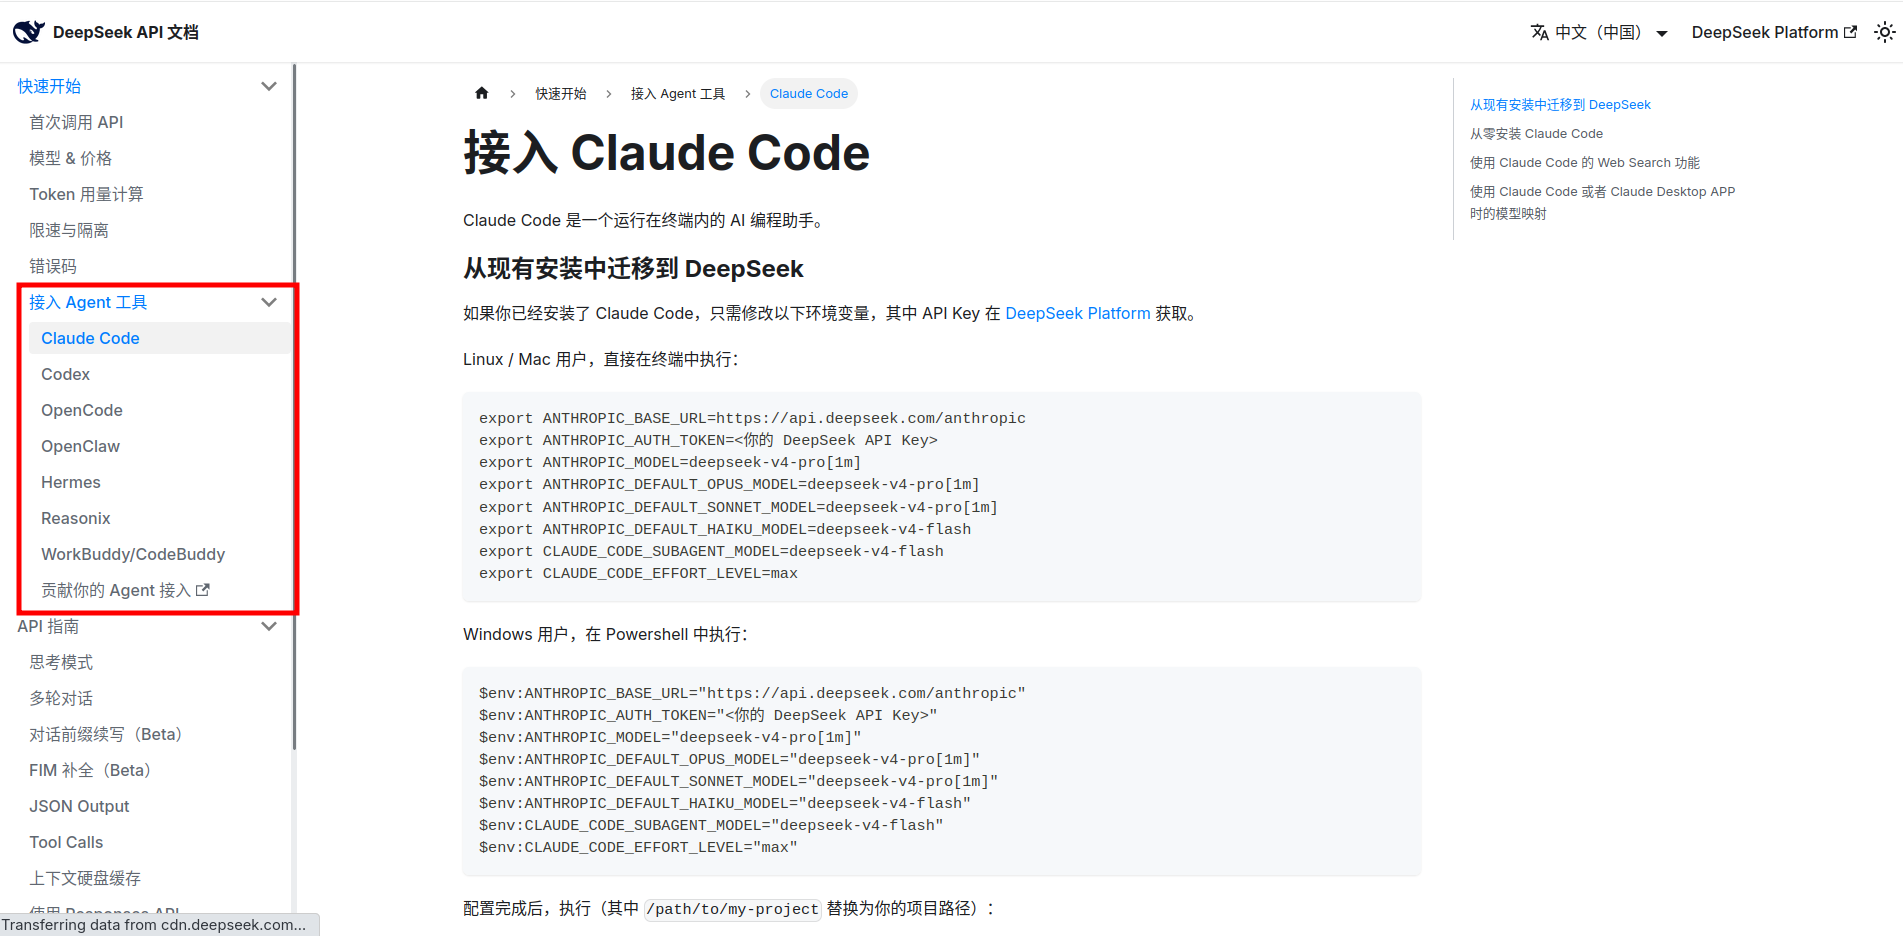Open 模型 & 价格 page
1903x936 pixels.
click(x=71, y=158)
